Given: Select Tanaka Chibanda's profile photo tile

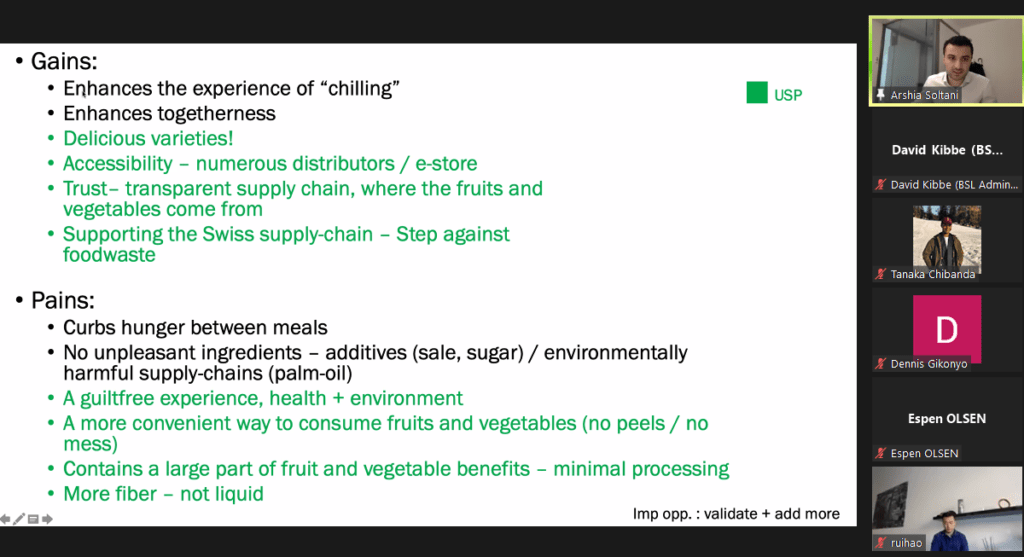Looking at the screenshot, I should tap(946, 237).
